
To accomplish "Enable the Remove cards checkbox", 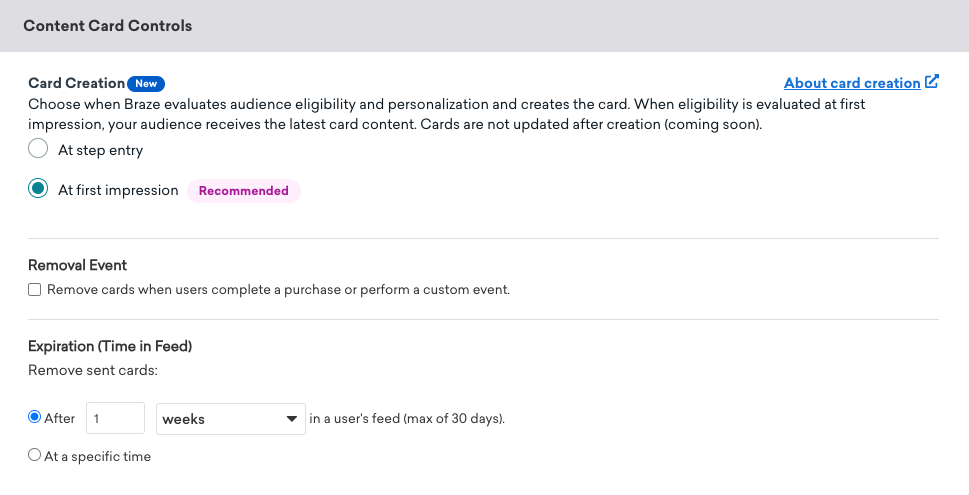I will pos(35,290).
